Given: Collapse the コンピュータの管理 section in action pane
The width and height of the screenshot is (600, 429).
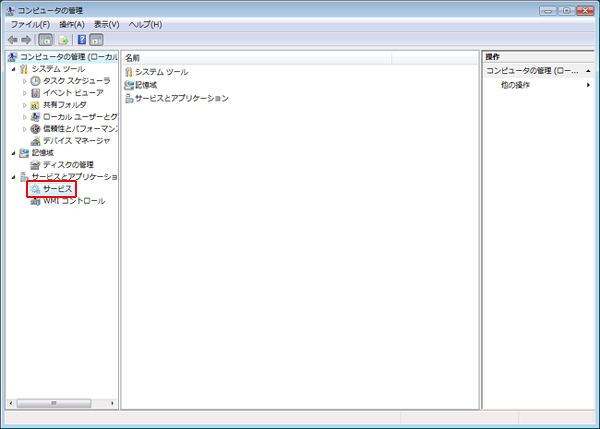Looking at the screenshot, I should coord(588,71).
